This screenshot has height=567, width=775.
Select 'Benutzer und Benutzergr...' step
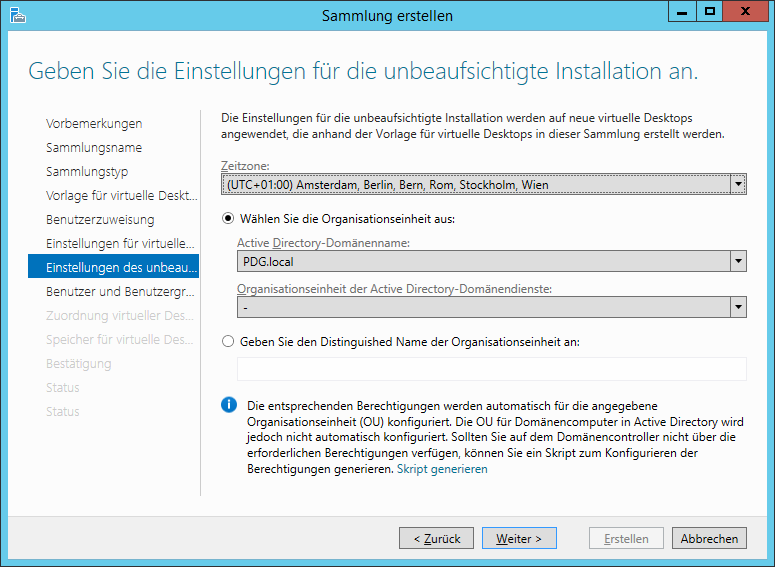(120, 291)
